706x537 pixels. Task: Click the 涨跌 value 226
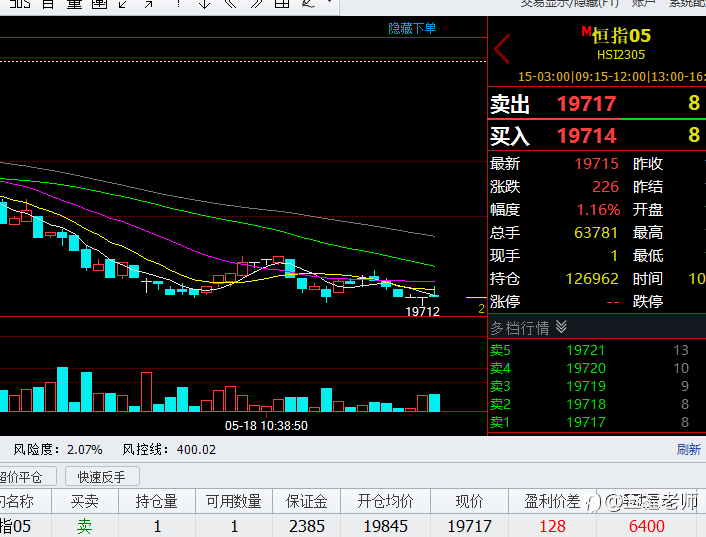[x=606, y=186]
